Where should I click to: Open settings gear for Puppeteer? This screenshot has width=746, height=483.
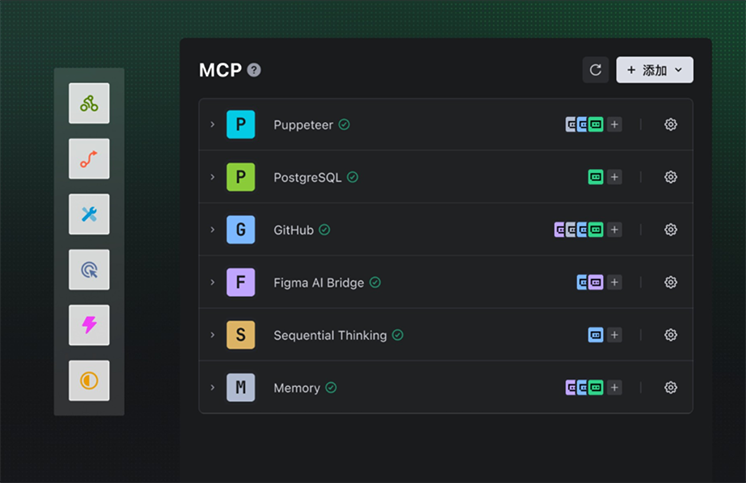point(671,125)
